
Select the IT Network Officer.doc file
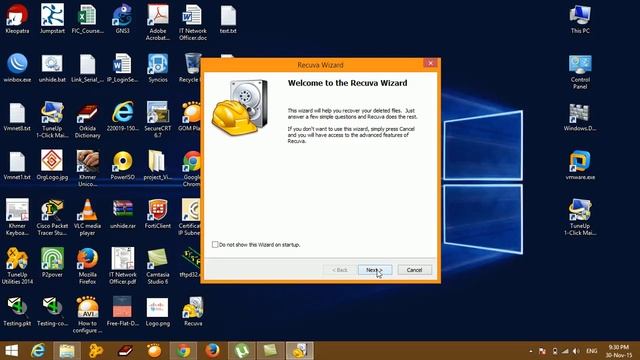193,22
